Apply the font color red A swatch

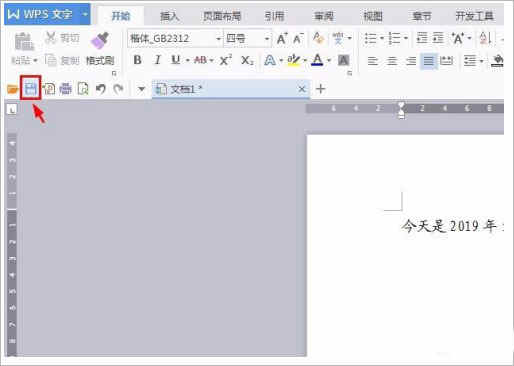pos(317,60)
